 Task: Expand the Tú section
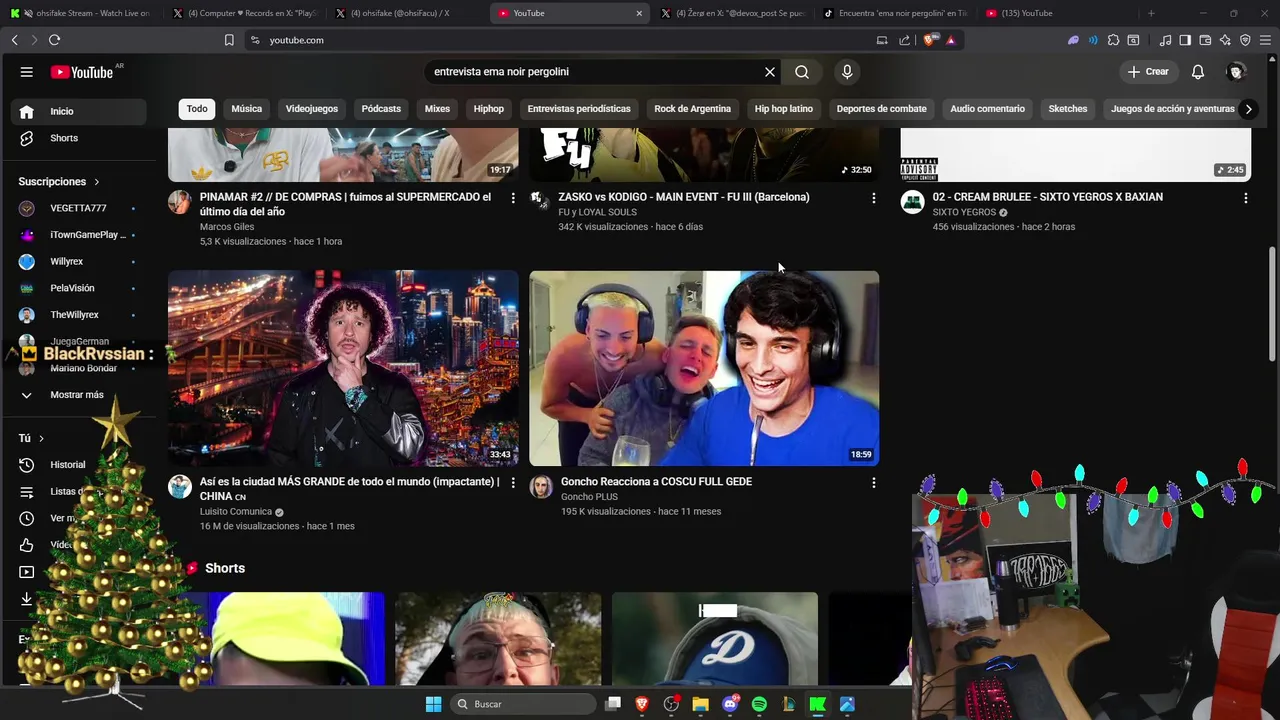pos(31,438)
